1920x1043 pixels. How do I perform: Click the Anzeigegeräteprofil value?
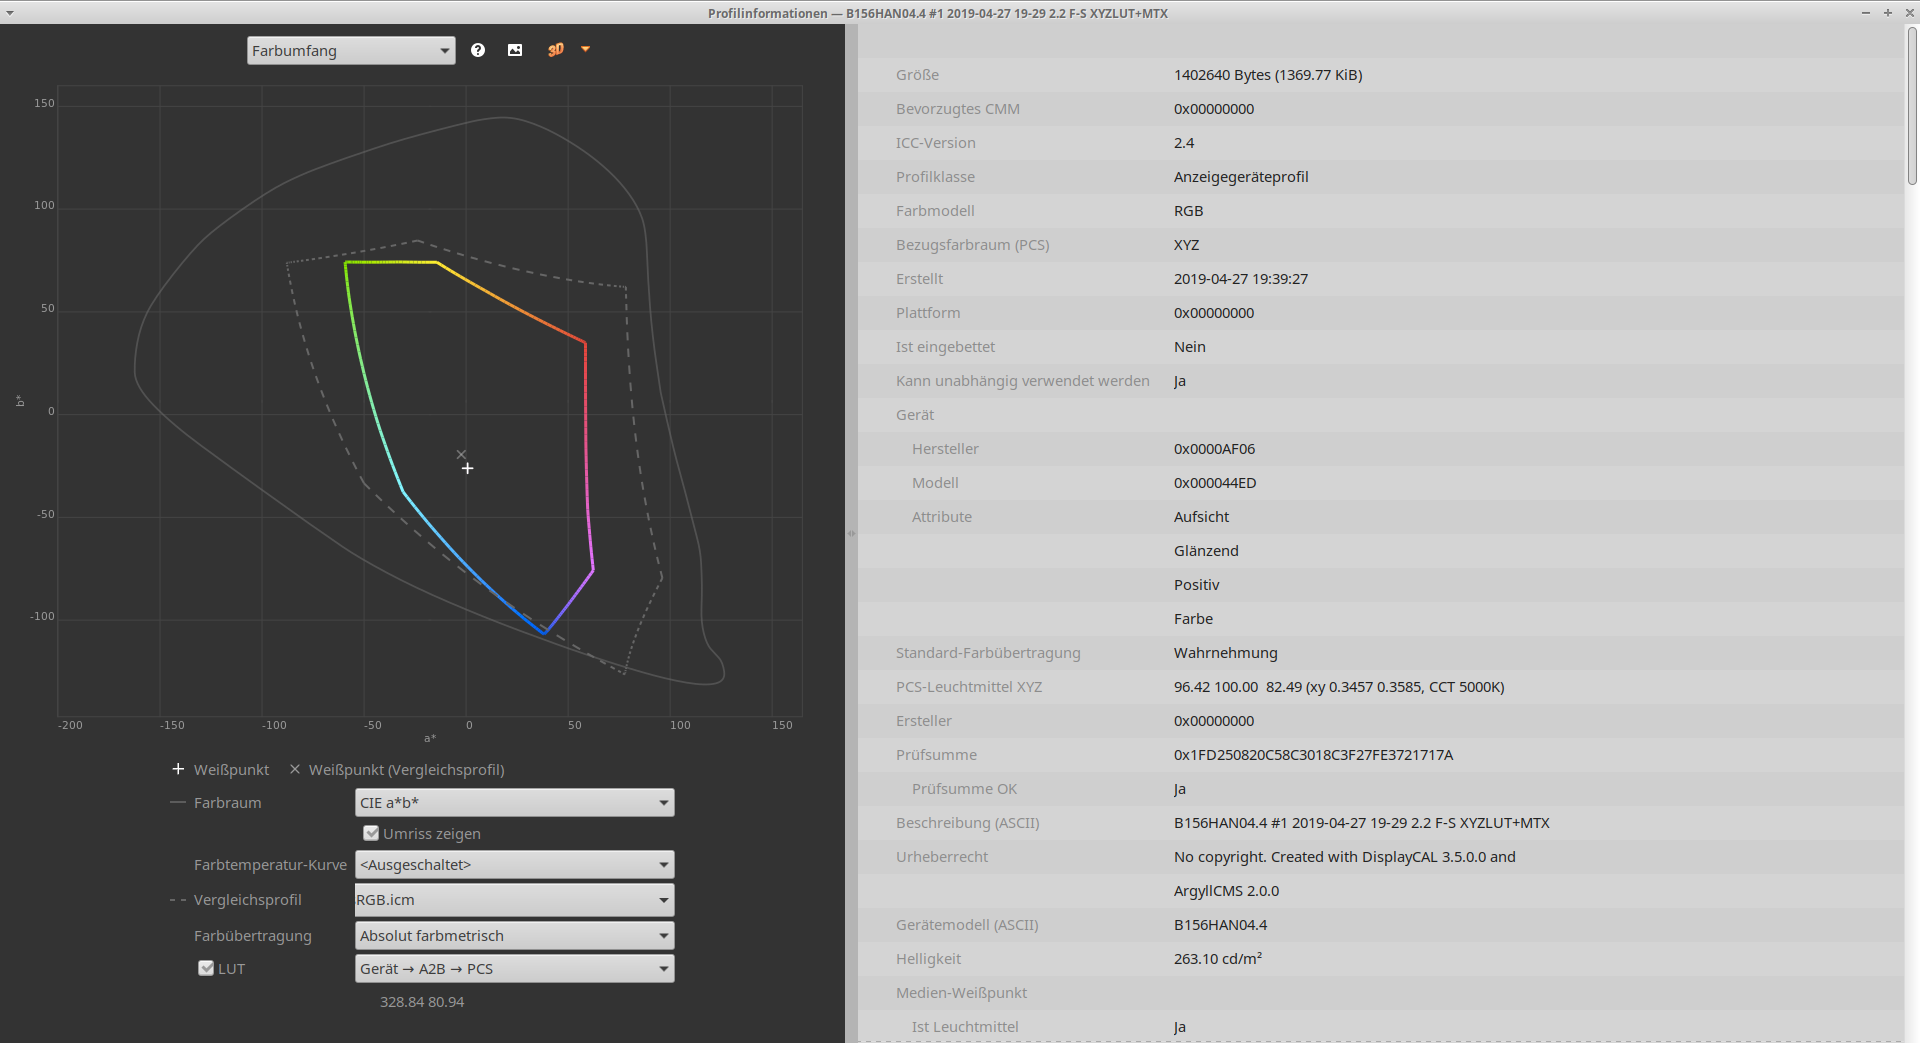[1241, 177]
